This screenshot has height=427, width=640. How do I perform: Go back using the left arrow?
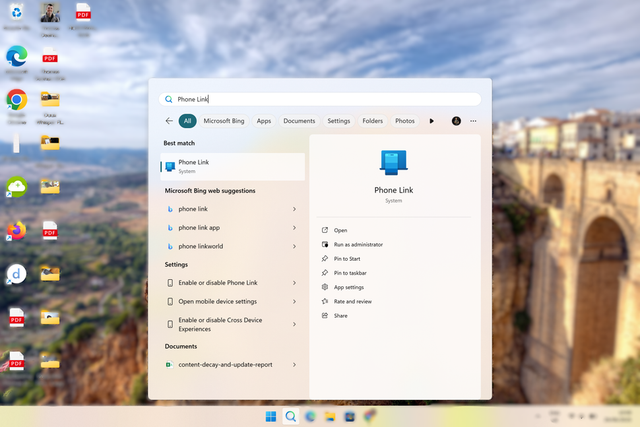click(169, 121)
